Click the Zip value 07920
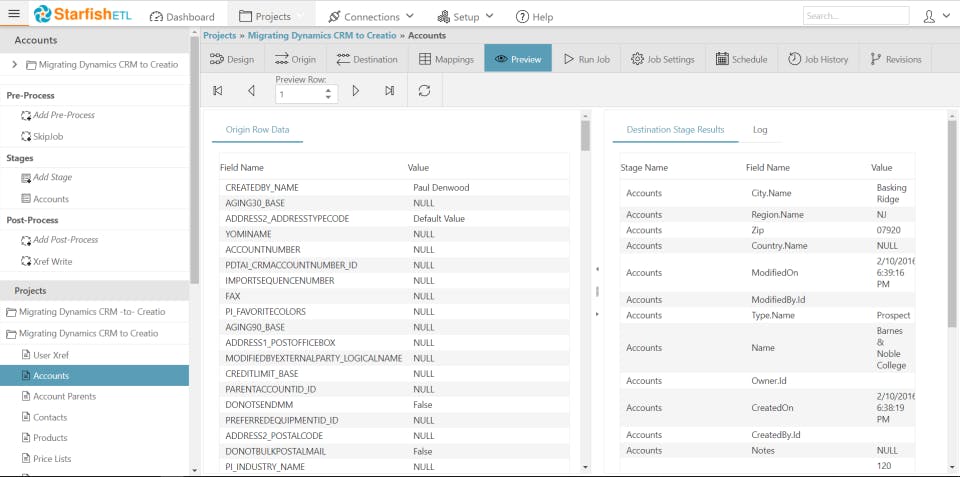 point(890,230)
